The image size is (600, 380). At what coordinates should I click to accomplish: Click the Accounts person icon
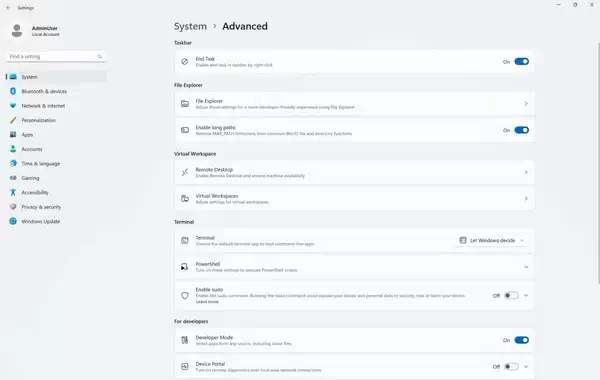click(x=13, y=149)
